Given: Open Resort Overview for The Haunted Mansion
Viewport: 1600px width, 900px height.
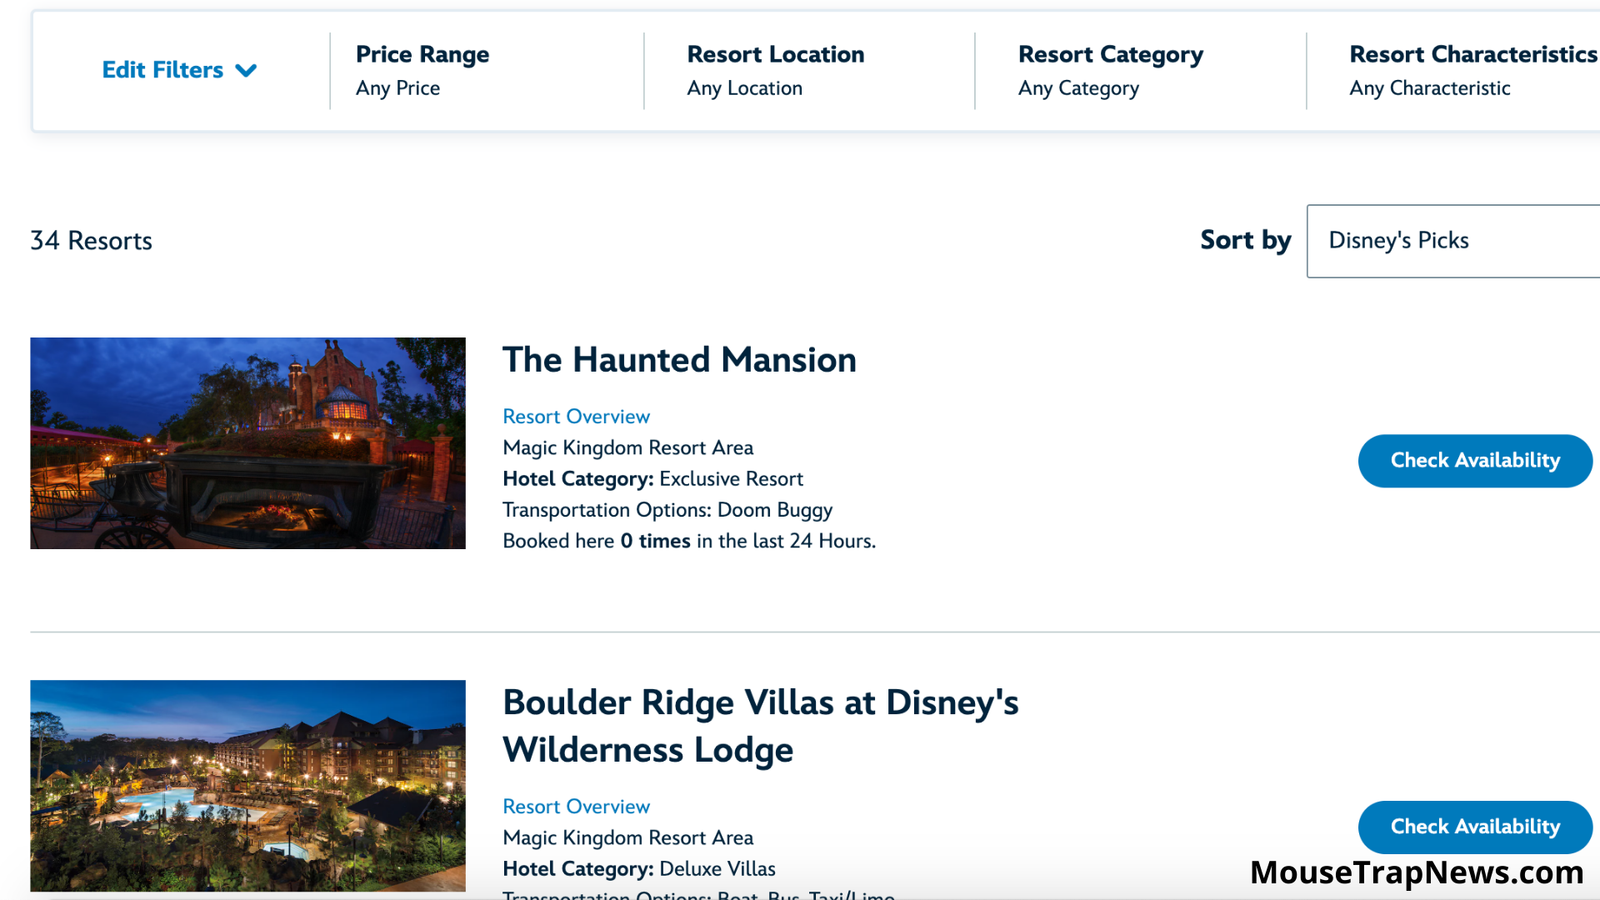Looking at the screenshot, I should 576,416.
